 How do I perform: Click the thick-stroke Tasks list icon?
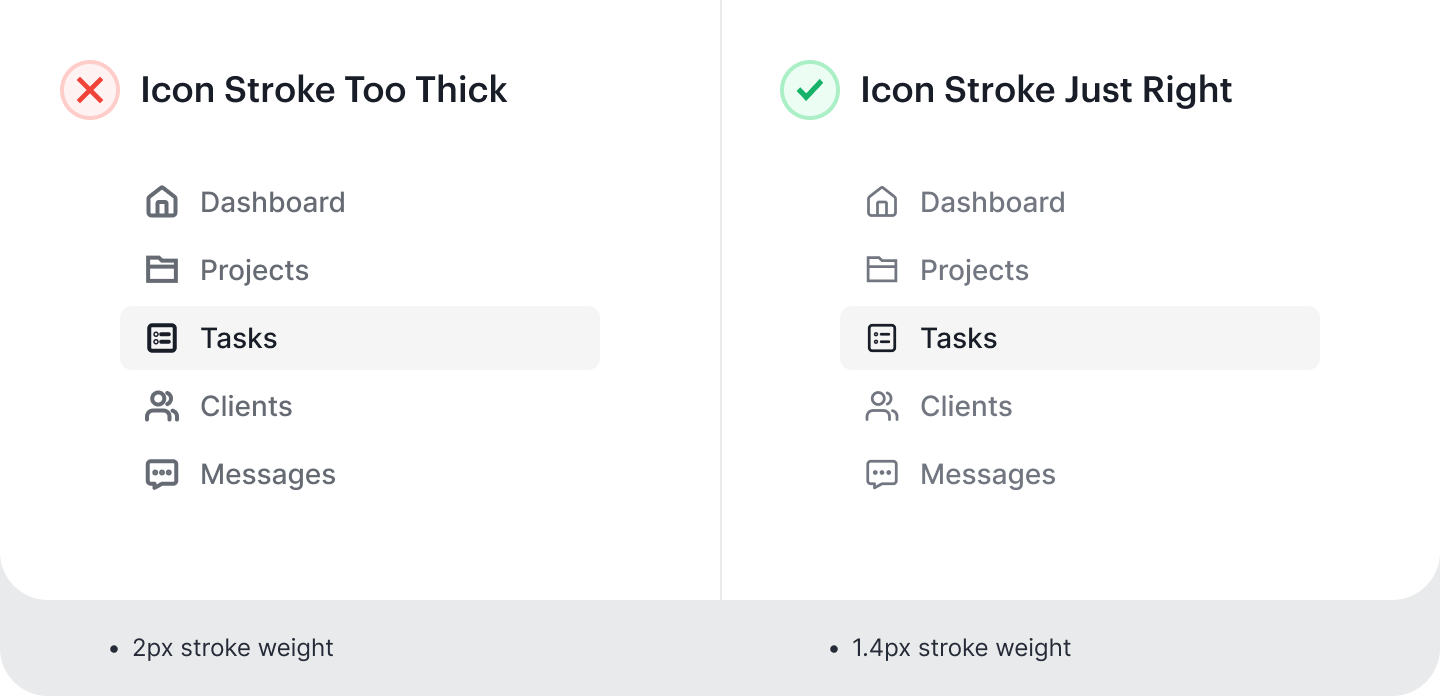tap(162, 338)
